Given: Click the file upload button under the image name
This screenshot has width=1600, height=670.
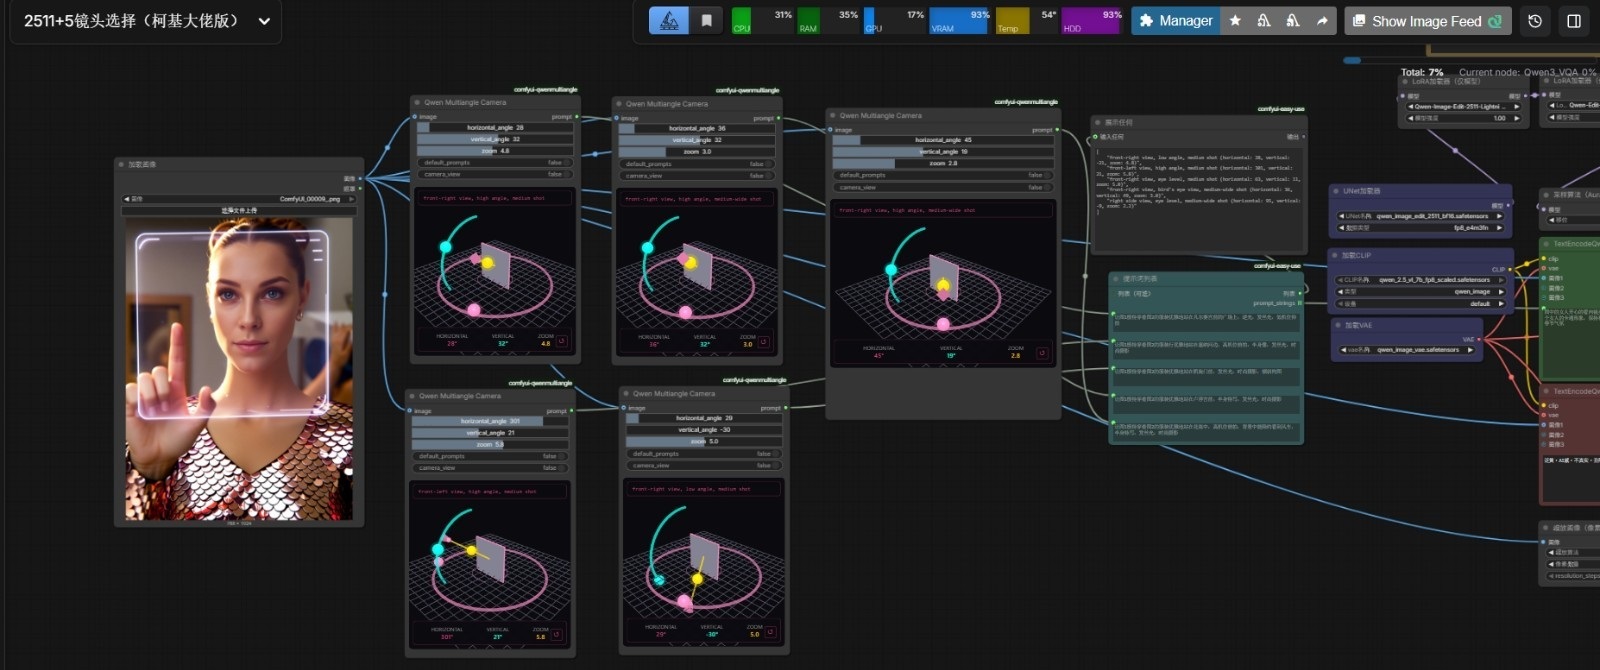Looking at the screenshot, I should pyautogui.click(x=239, y=211).
